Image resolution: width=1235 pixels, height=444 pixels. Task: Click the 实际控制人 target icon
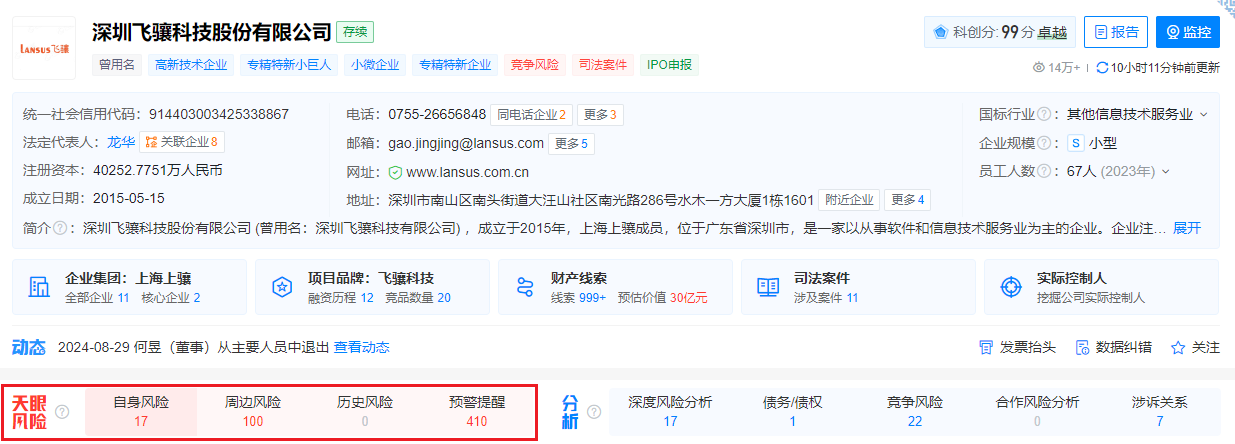click(1011, 287)
